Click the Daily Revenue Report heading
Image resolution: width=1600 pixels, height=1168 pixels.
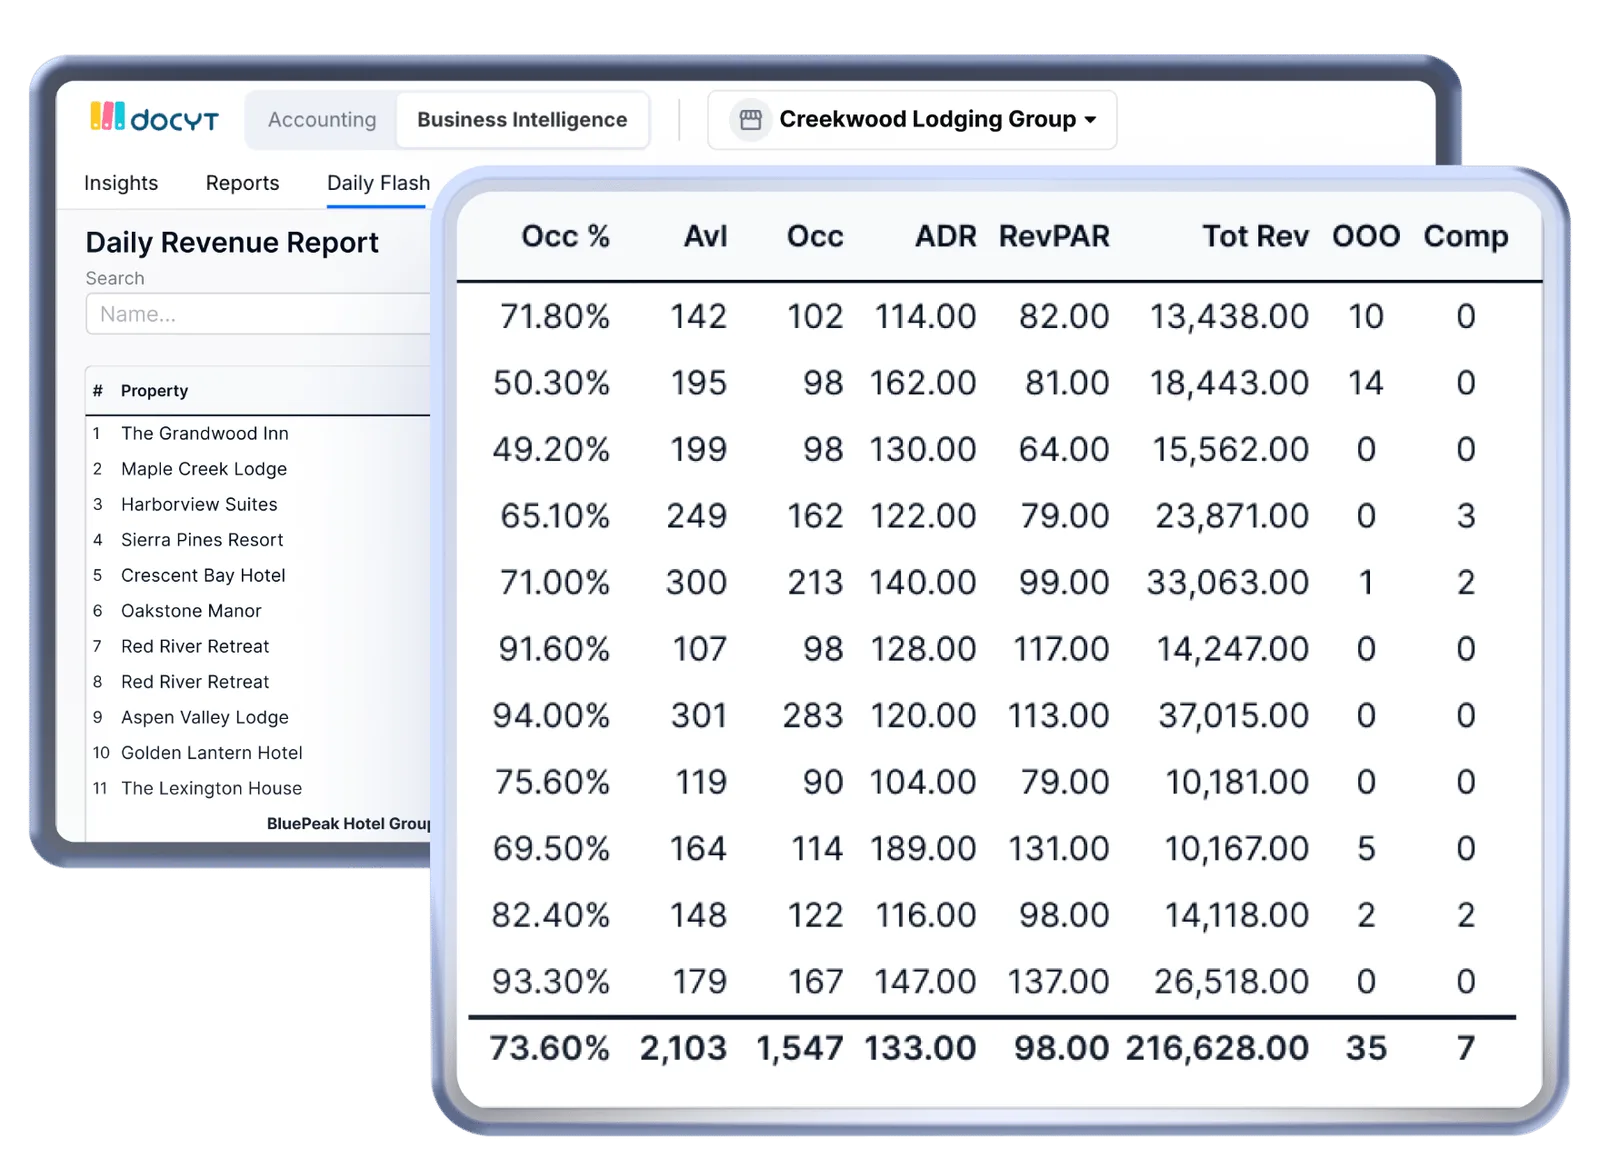232,243
